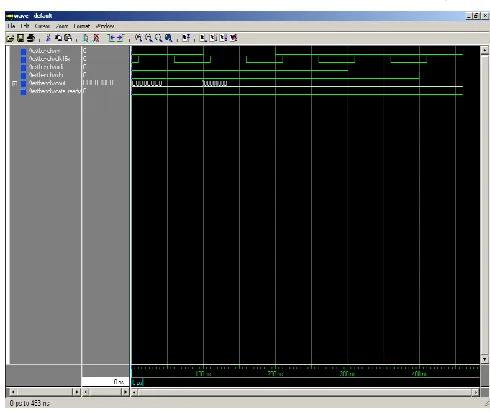Expand the fifth signal's bus plus box
Screen dimensions: 490x412
[x=14, y=83]
